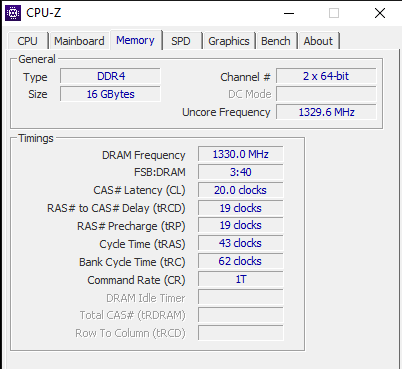Select the Command Rate 1T field
Viewport: 402px width, 369px height.
coord(241,279)
